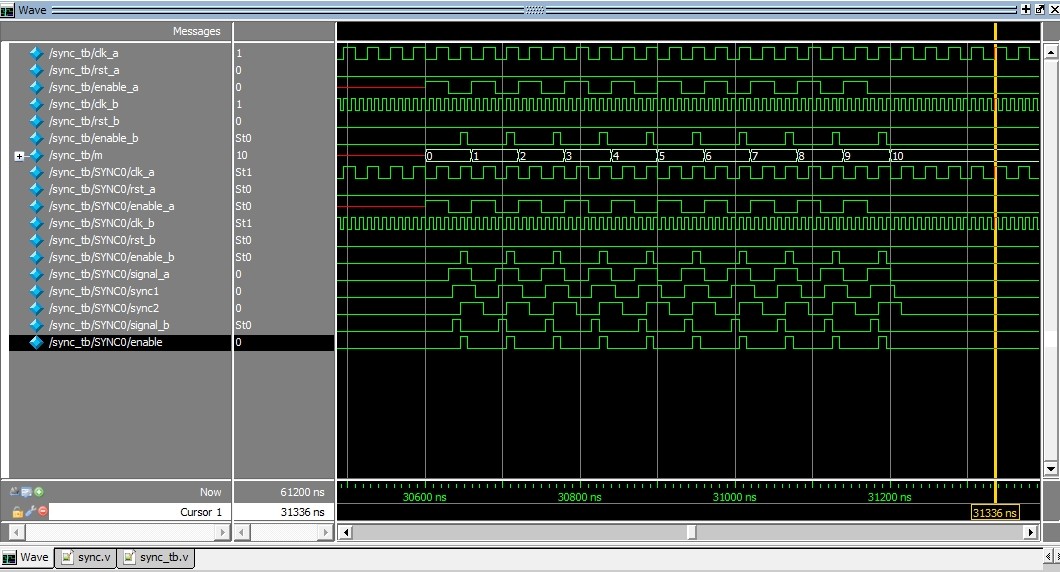Click the 30600 ns timeline label
The width and height of the screenshot is (1060, 572).
(425, 497)
